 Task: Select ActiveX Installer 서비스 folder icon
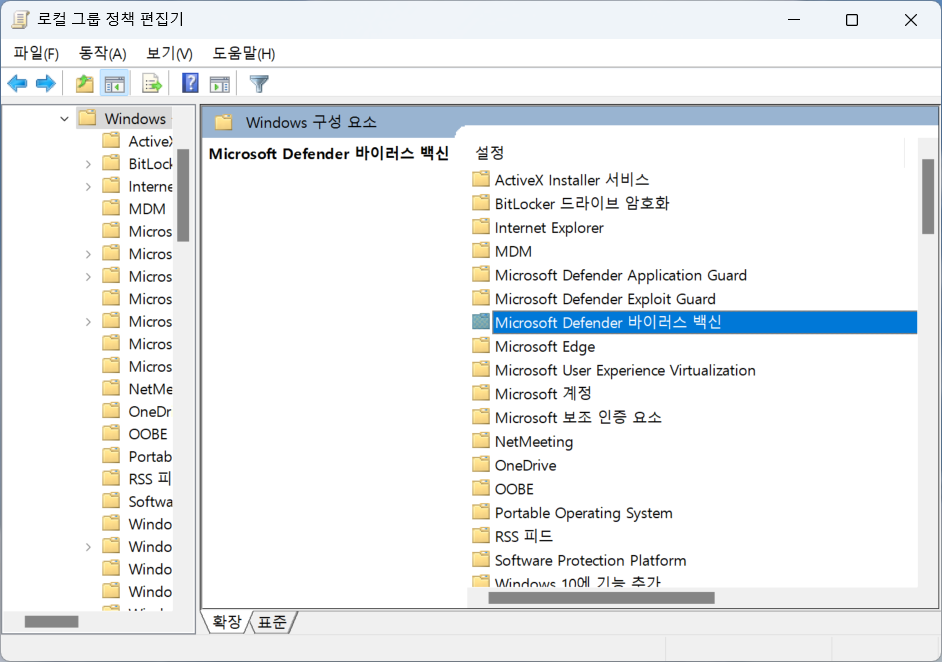tap(481, 179)
